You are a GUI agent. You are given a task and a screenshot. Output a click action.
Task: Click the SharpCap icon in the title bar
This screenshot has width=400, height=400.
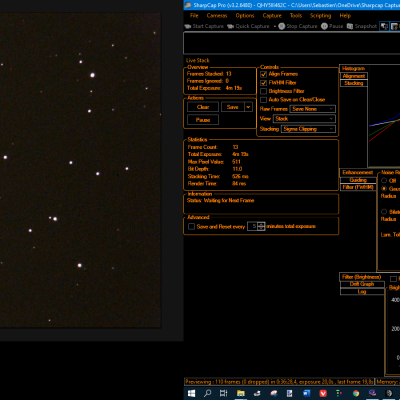[x=188, y=5]
